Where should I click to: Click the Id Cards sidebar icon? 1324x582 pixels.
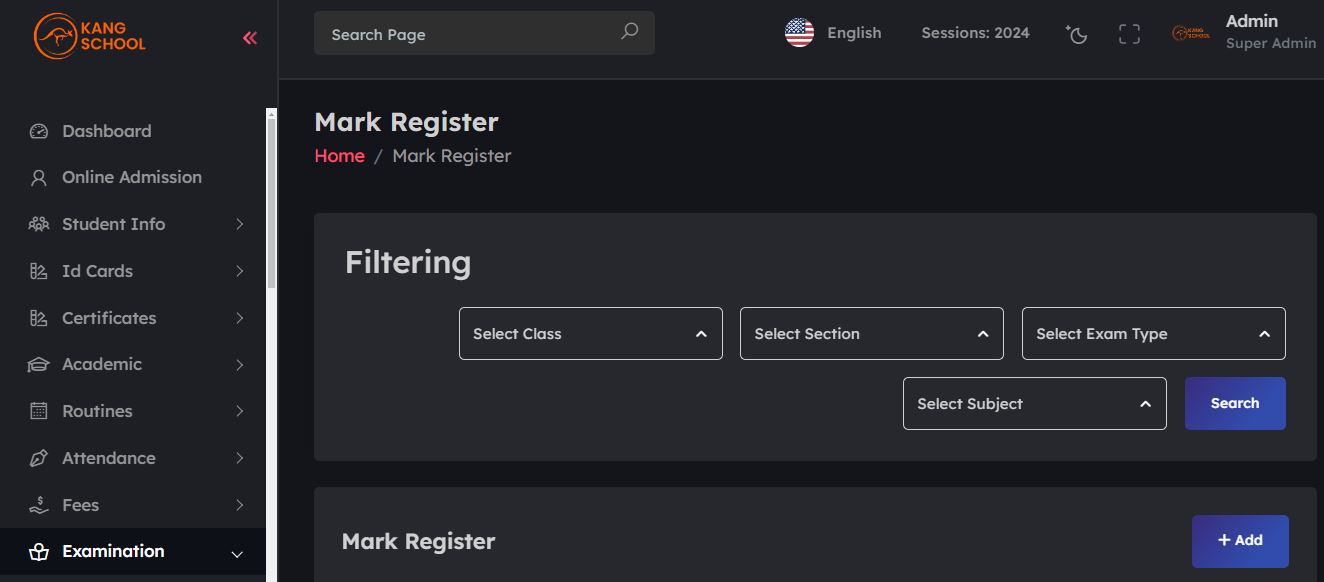39,271
